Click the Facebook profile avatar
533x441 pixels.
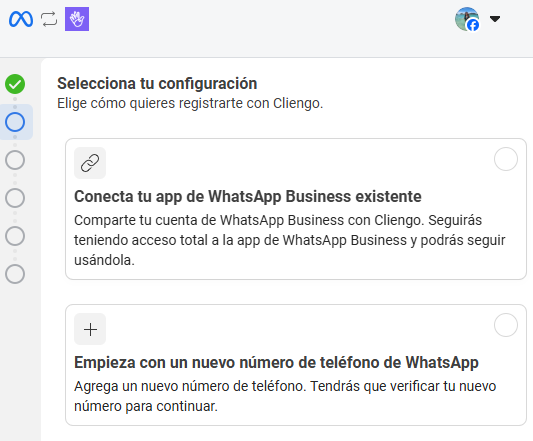pos(467,19)
